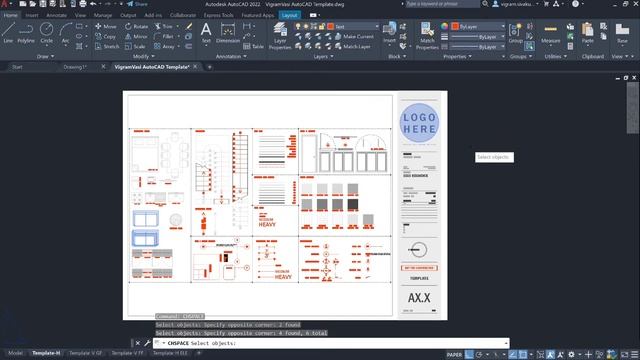
Task: Select the Polyline tool
Action: pyautogui.click(x=26, y=33)
